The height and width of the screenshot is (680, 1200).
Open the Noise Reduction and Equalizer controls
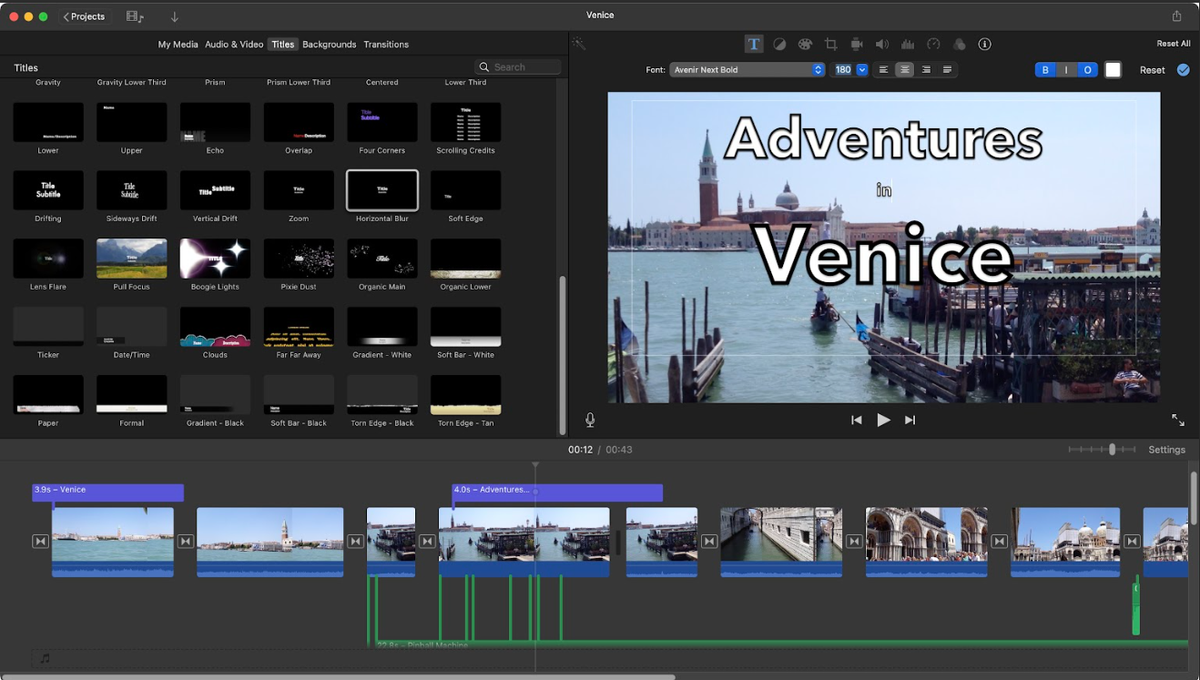tap(907, 44)
